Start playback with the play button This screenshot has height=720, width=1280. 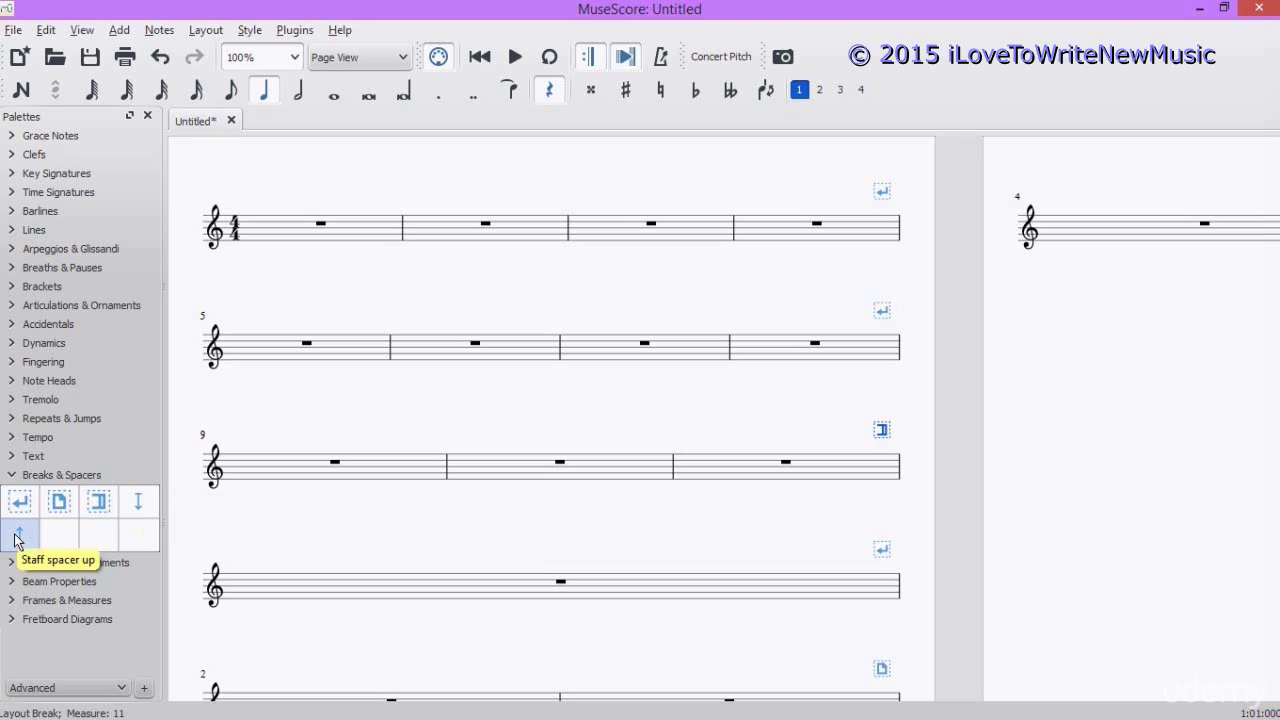515,57
